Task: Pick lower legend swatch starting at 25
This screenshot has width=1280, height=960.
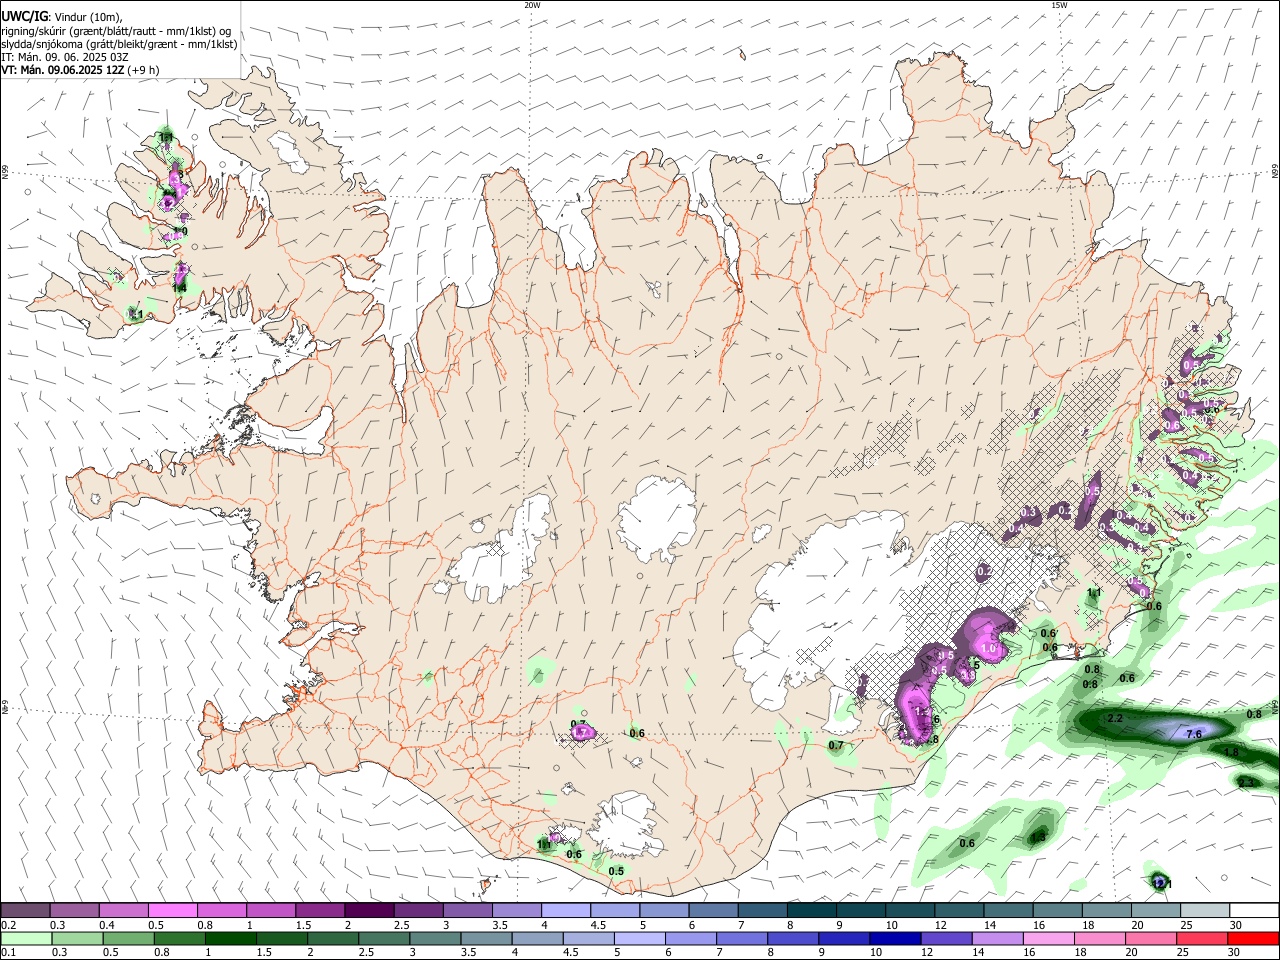Action: coord(1203,938)
